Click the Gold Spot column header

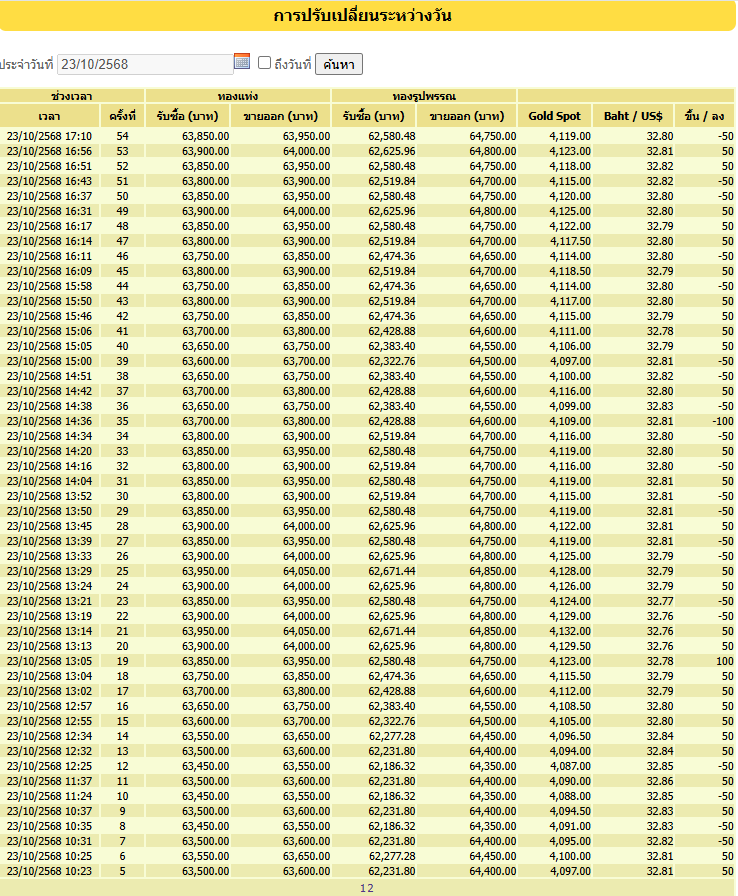pos(554,116)
